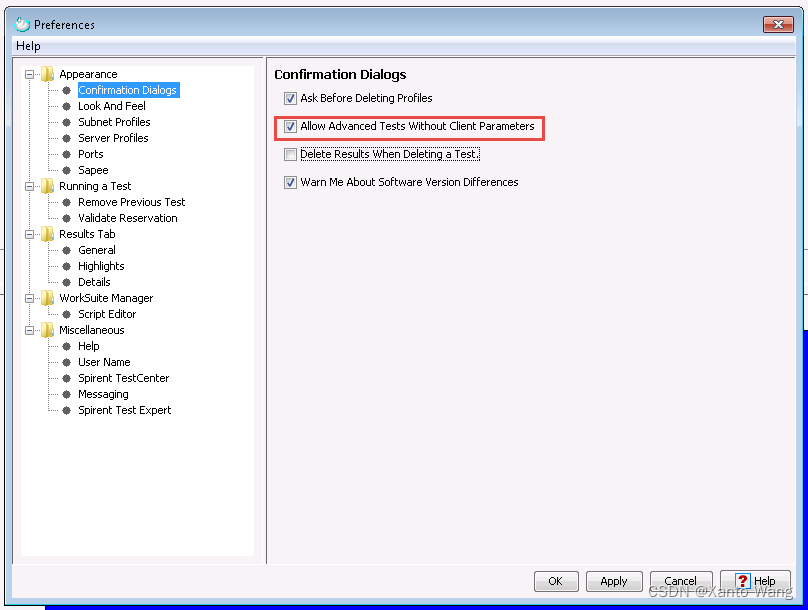Collapse the Miscellaneous tree node
Screen dimensions: 808x610
(x=30, y=330)
